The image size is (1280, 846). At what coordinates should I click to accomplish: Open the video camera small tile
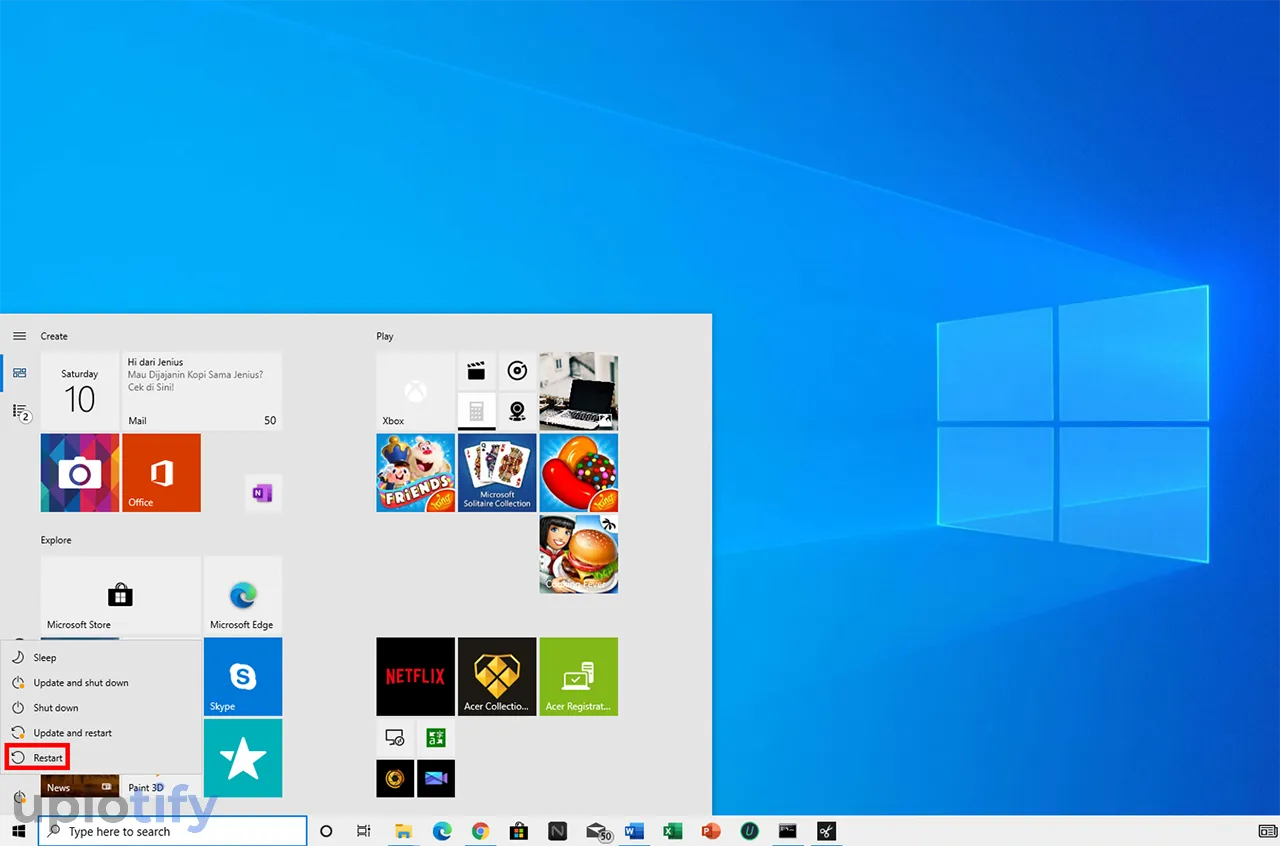pos(436,778)
